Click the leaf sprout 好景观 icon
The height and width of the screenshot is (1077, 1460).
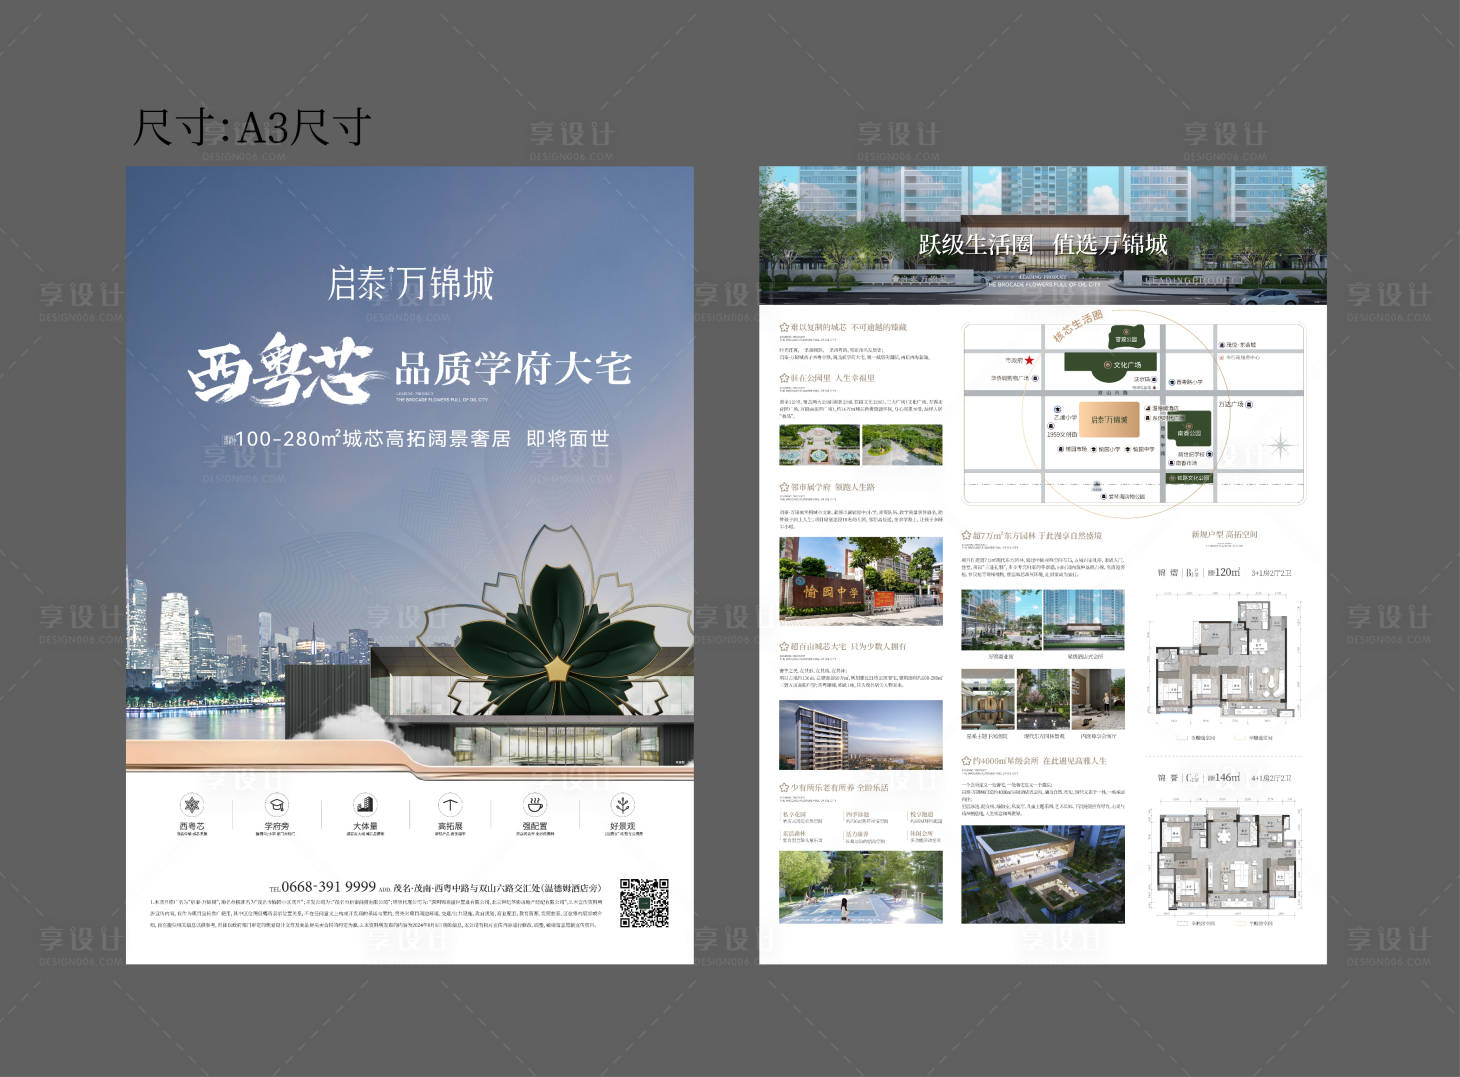622,804
